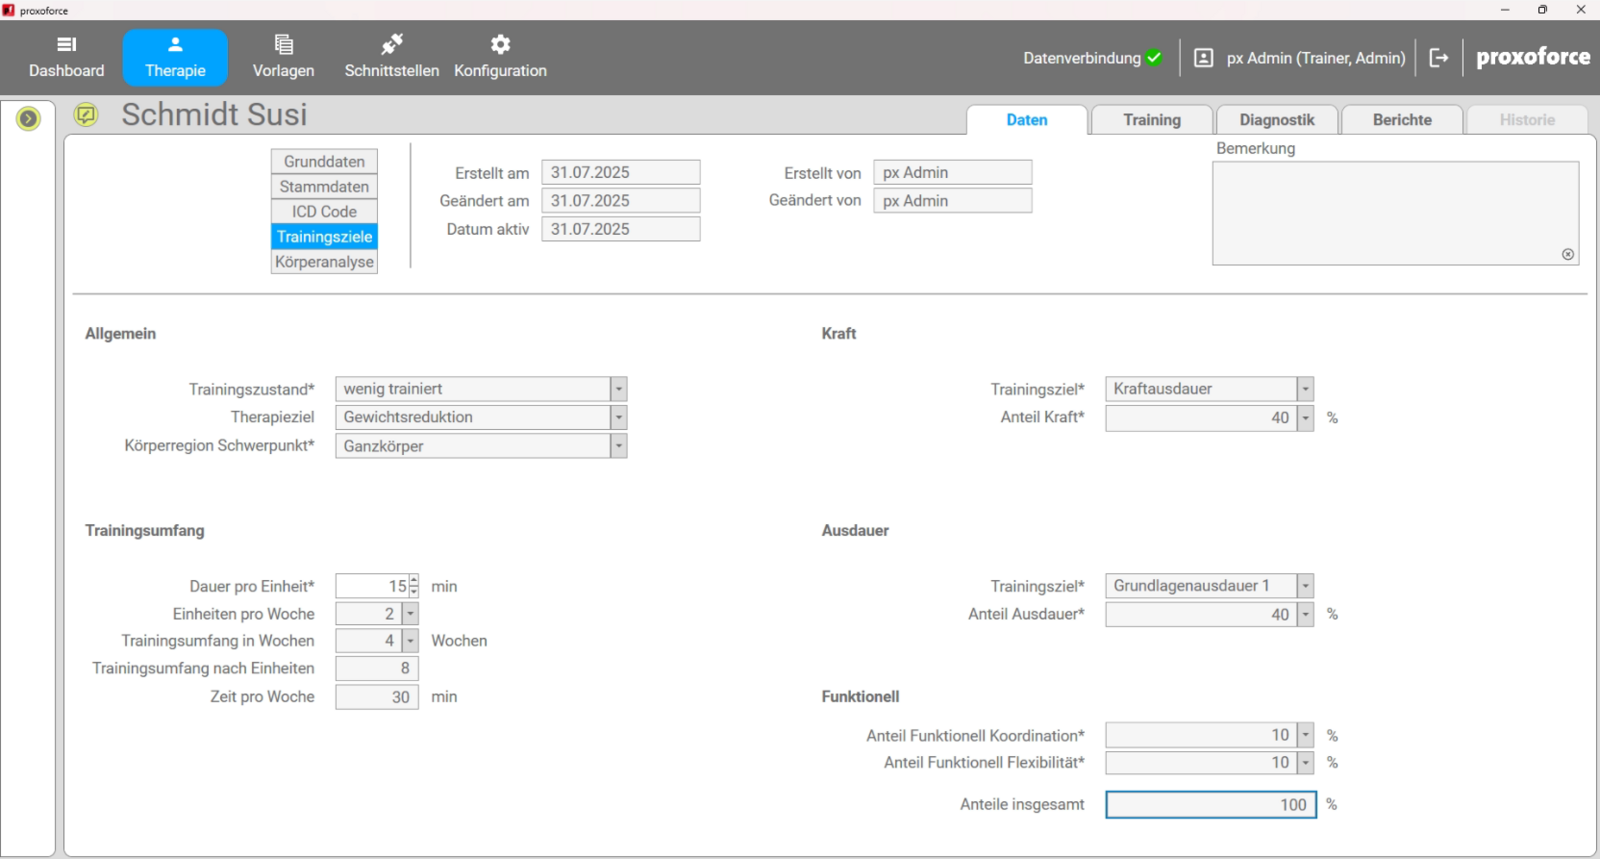Switch to the Berichte tab

click(1401, 120)
